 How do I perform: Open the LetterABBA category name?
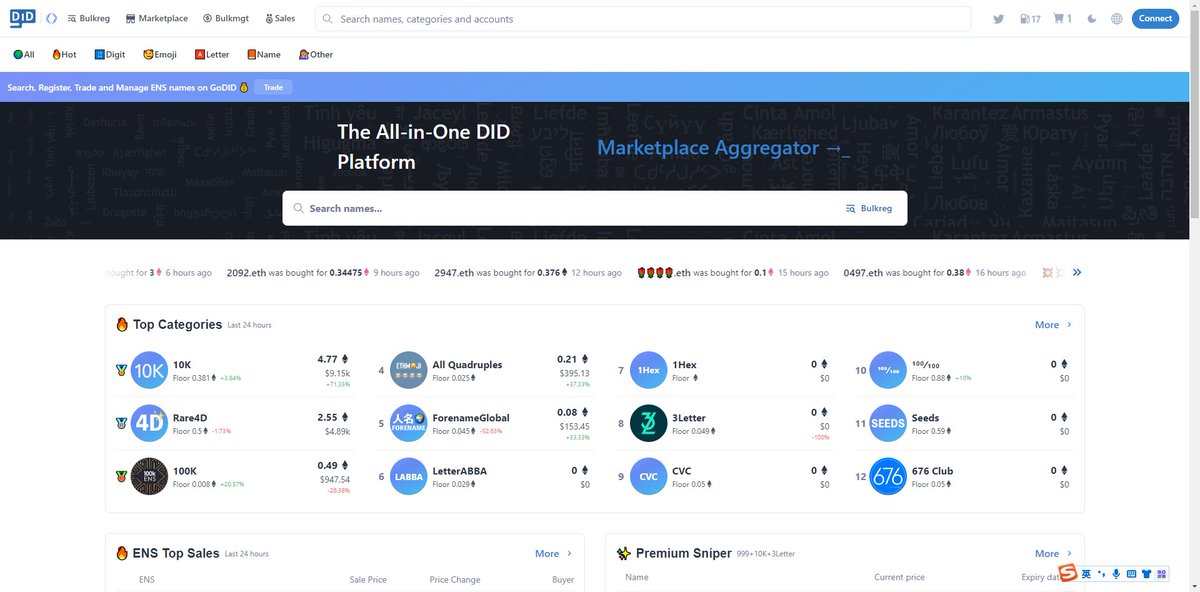460,471
